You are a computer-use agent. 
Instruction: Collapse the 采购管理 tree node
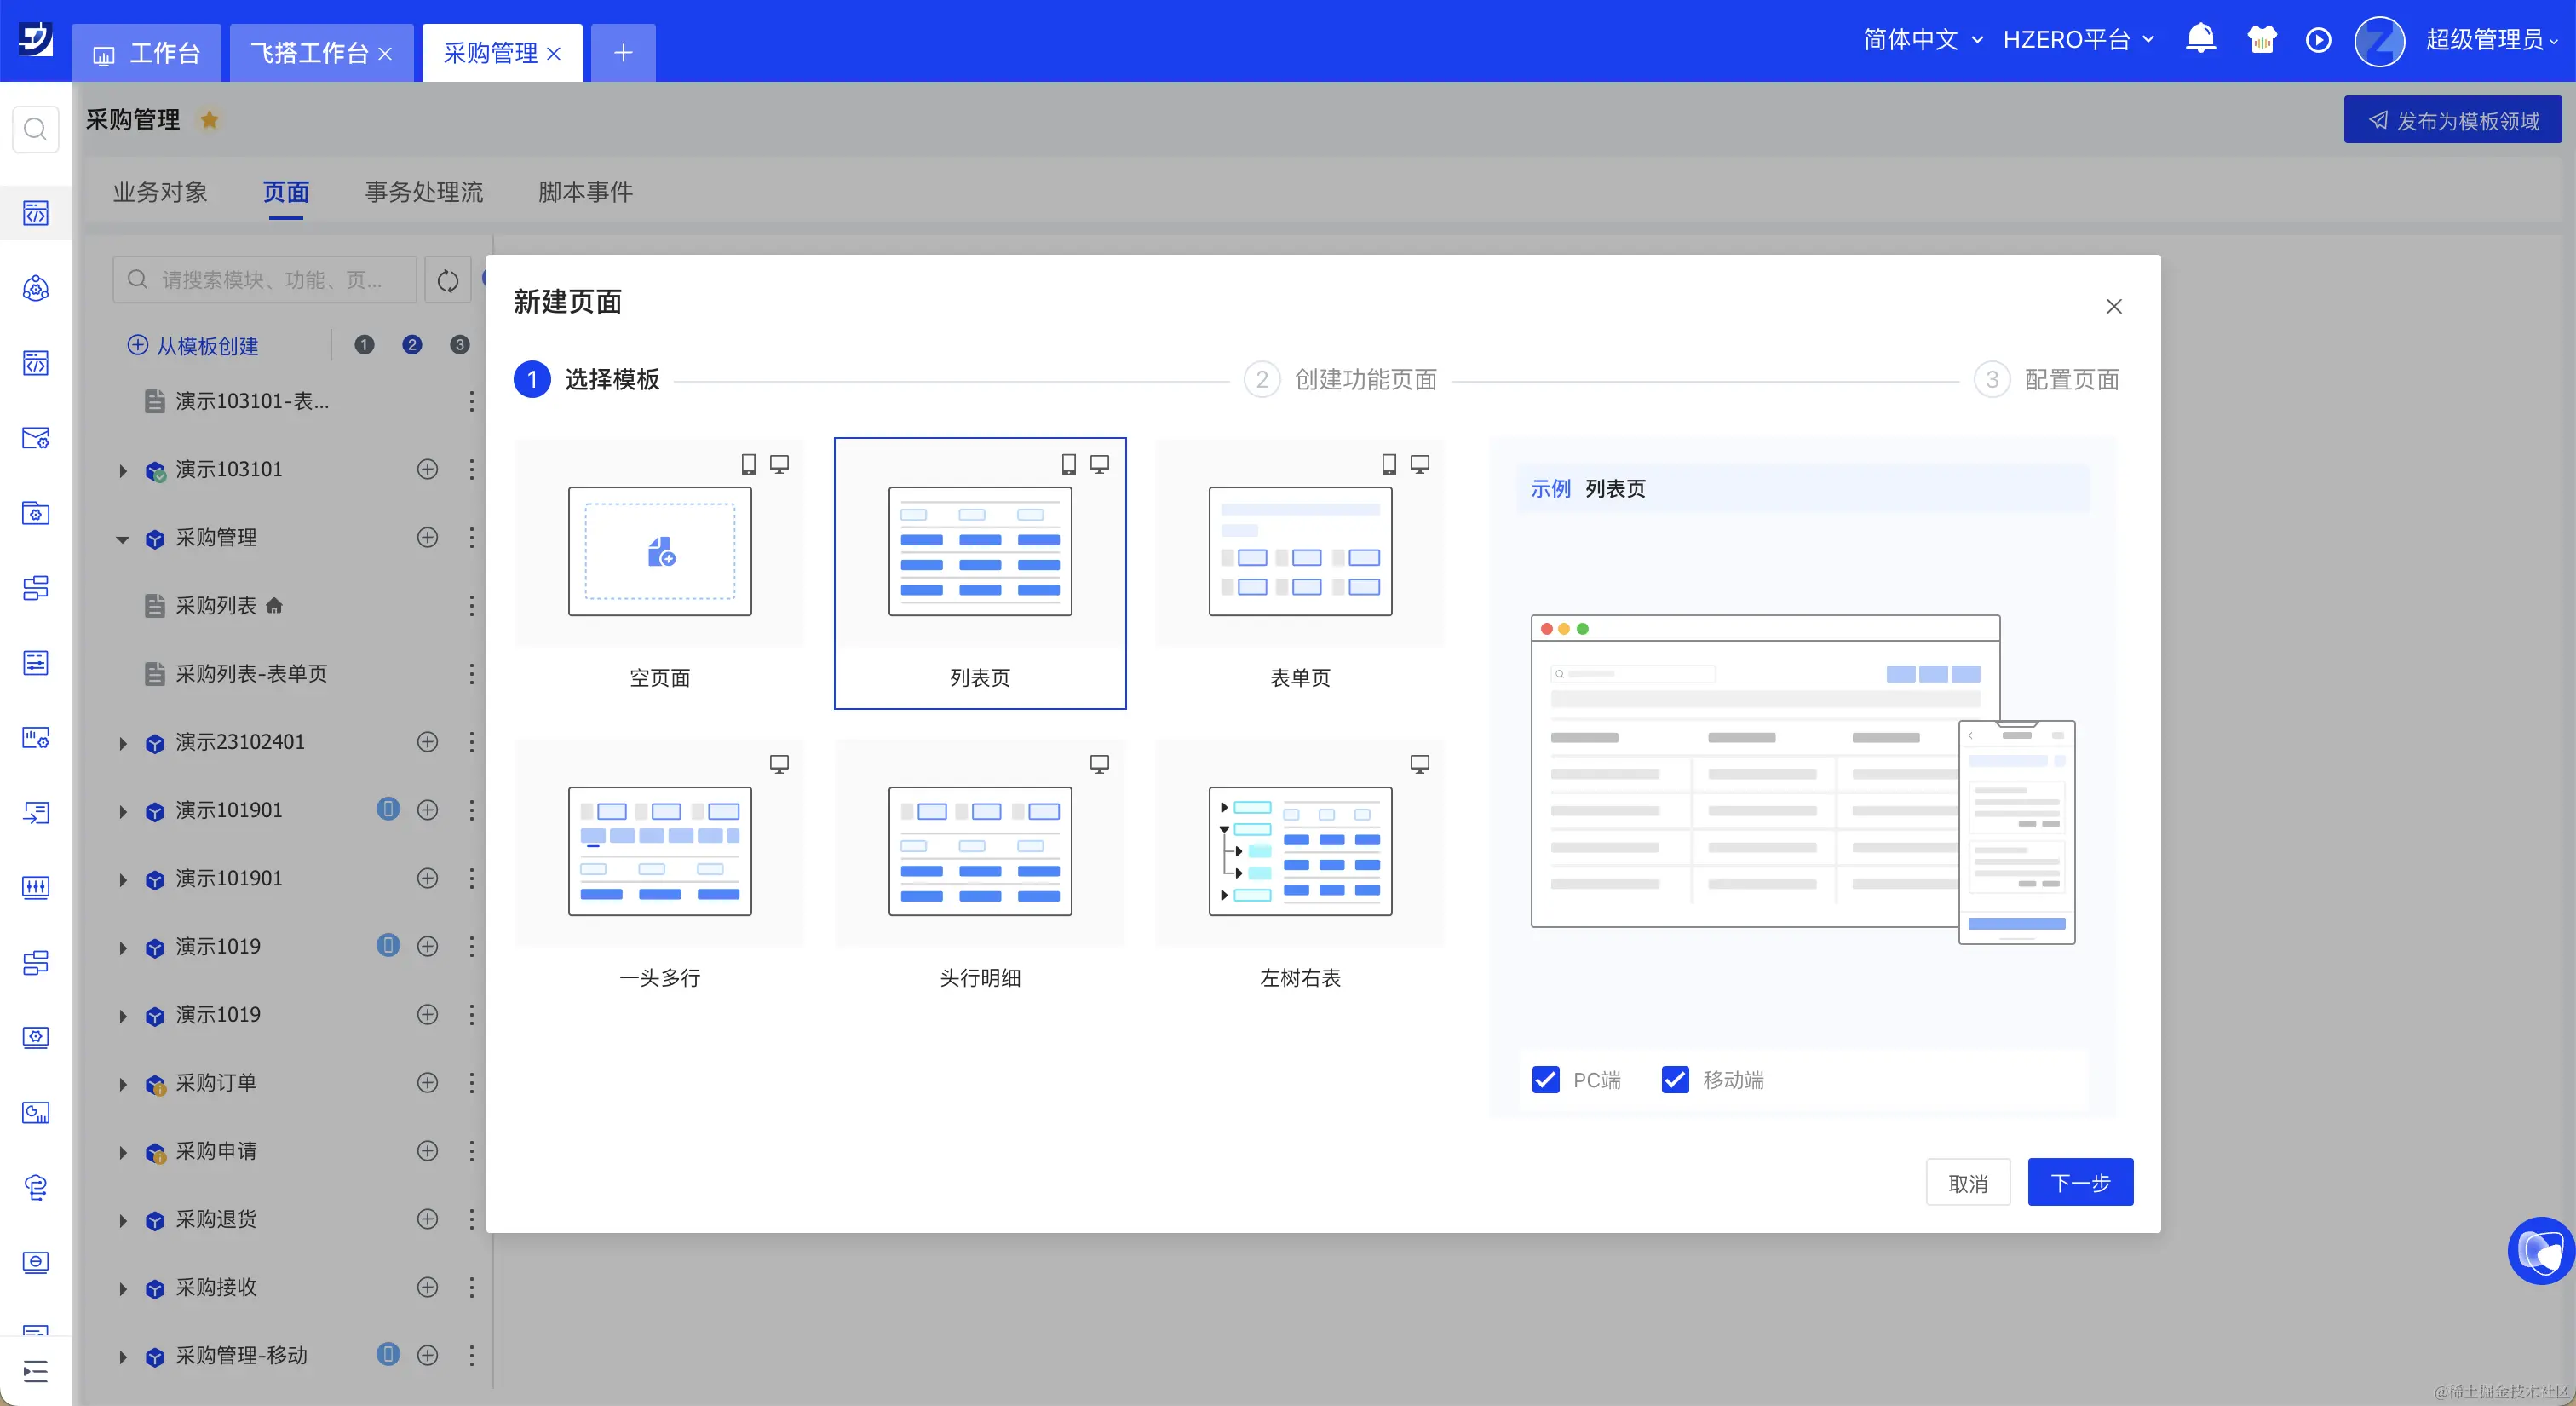pos(123,539)
